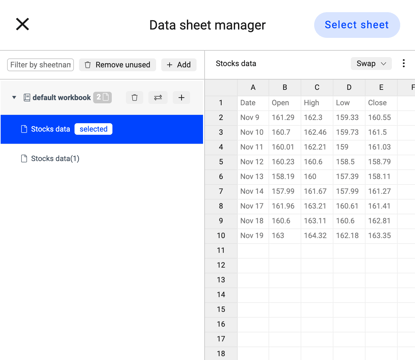Click the Close header cell
The width and height of the screenshot is (415, 360).
381,103
